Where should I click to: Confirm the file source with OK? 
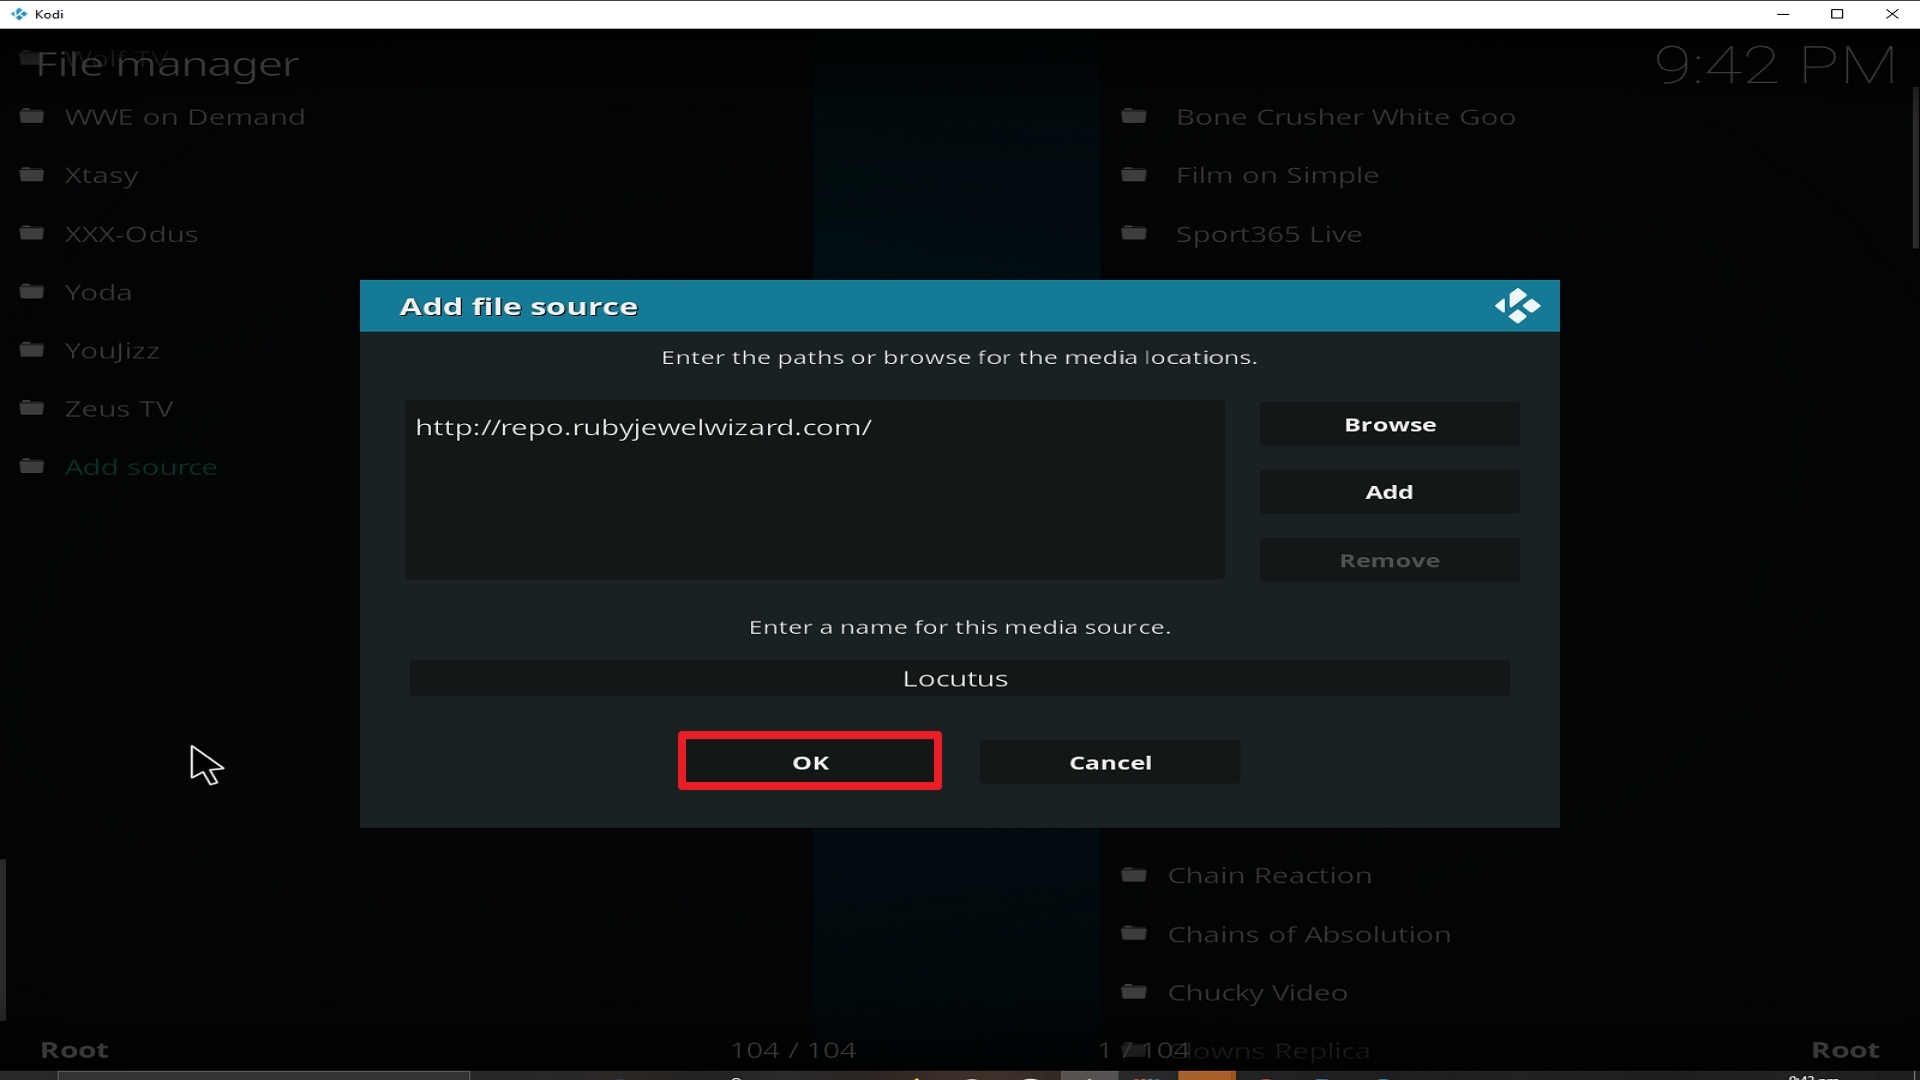point(810,762)
